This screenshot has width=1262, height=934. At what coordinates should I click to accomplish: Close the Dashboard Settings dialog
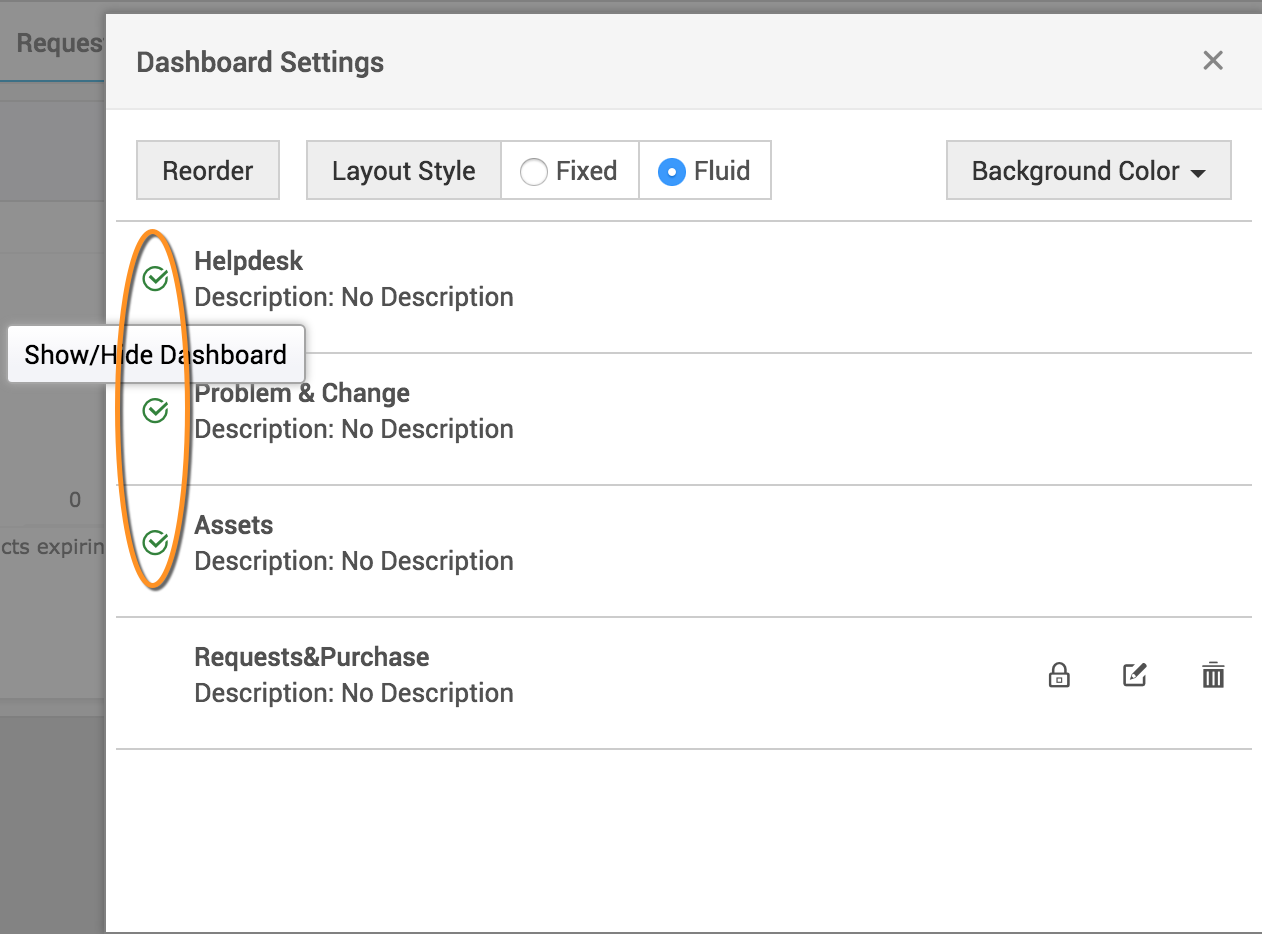click(x=1213, y=61)
